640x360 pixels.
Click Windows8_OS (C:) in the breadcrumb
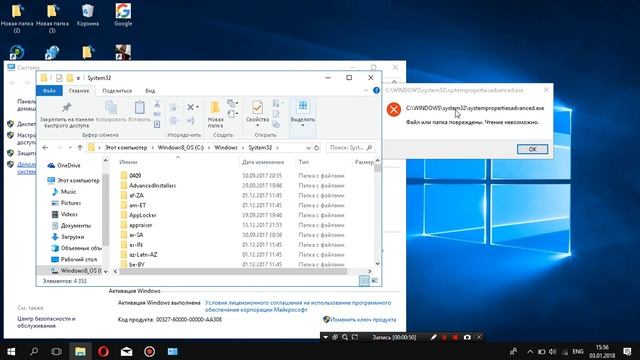[181, 148]
